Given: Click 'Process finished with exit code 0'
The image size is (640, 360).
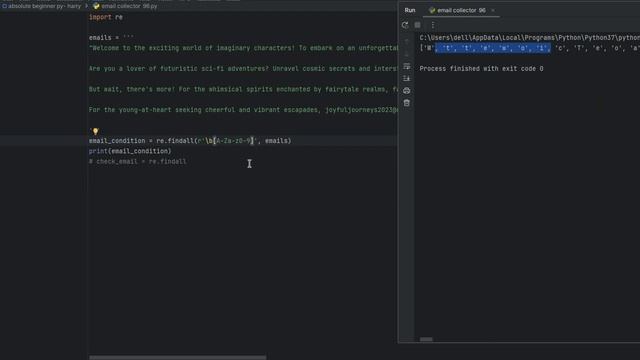Looking at the screenshot, I should pyautogui.click(x=481, y=69).
